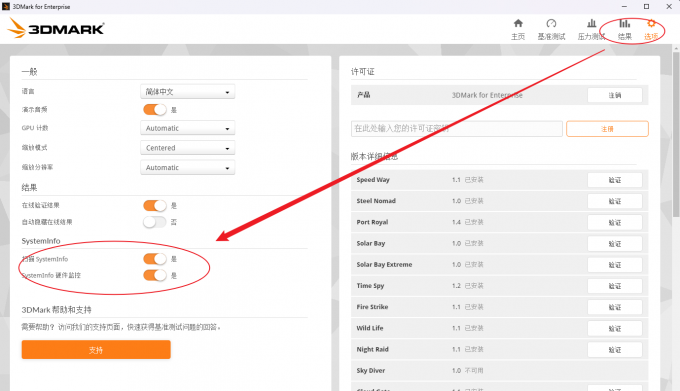Open the Options gear icon
Image resolution: width=680 pixels, height=391 pixels.
[651, 23]
